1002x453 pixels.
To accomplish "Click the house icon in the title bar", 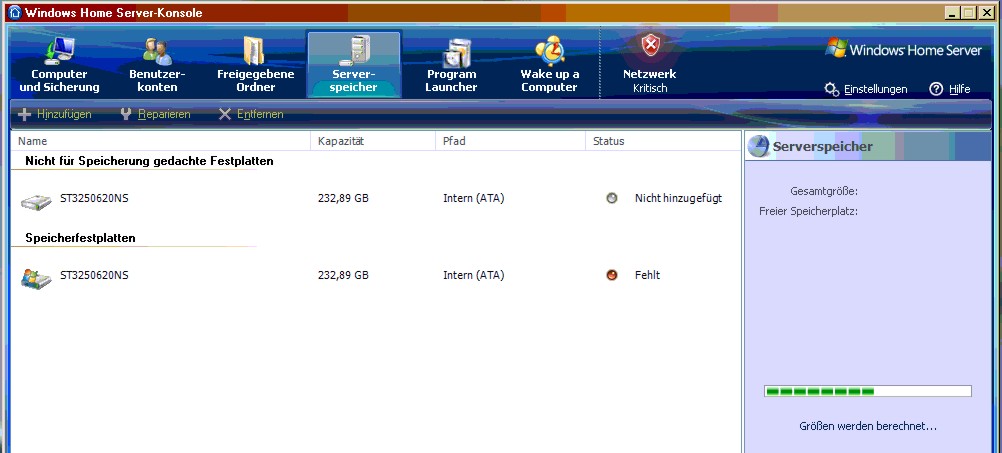I will click(x=14, y=12).
